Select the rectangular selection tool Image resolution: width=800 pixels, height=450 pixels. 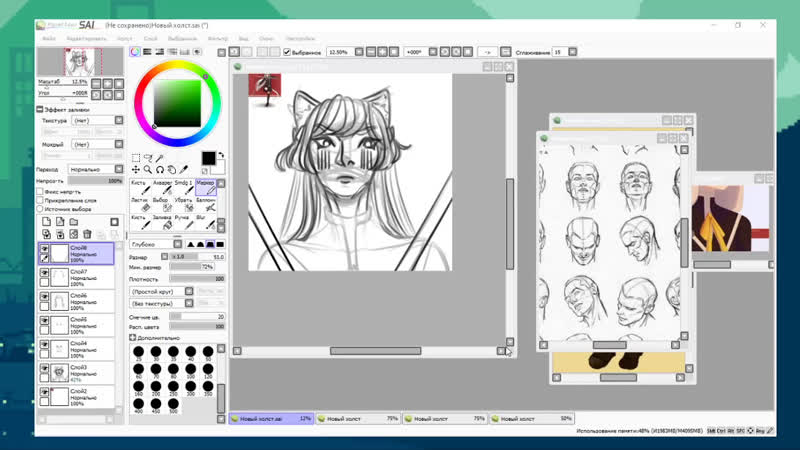[137, 158]
